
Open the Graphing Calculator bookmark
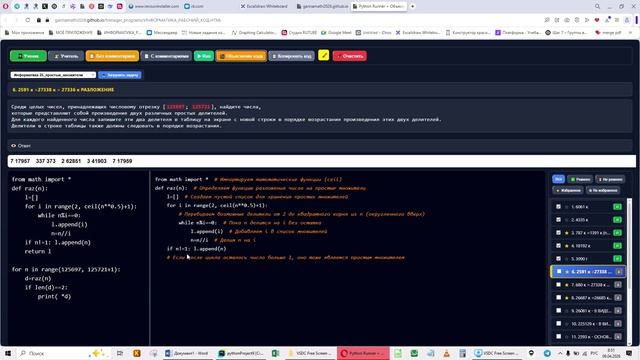point(254,33)
